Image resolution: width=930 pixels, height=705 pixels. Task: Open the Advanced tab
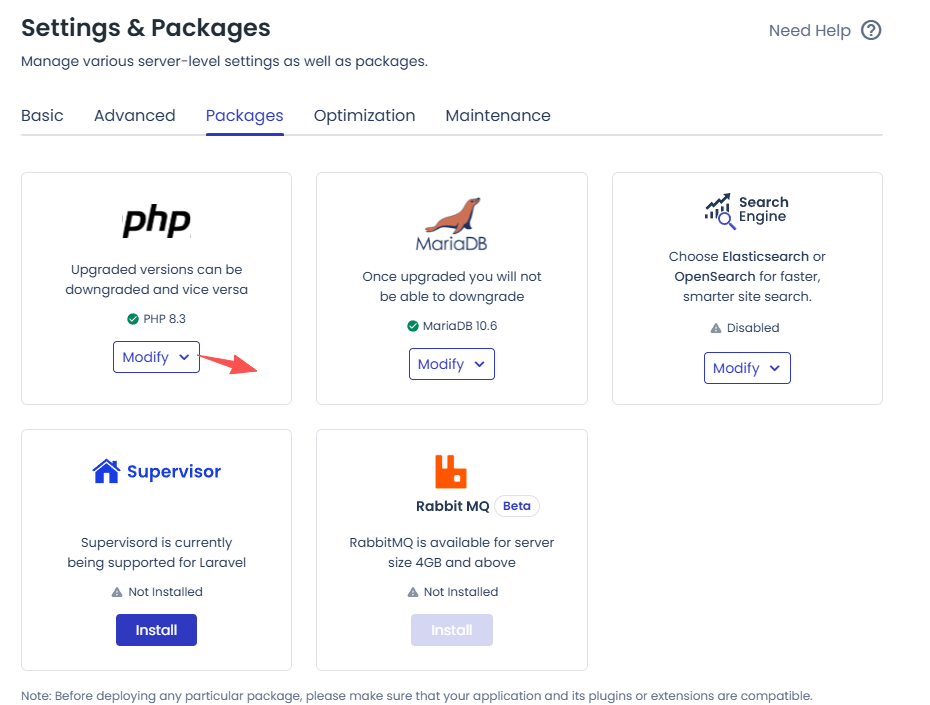pyautogui.click(x=134, y=115)
